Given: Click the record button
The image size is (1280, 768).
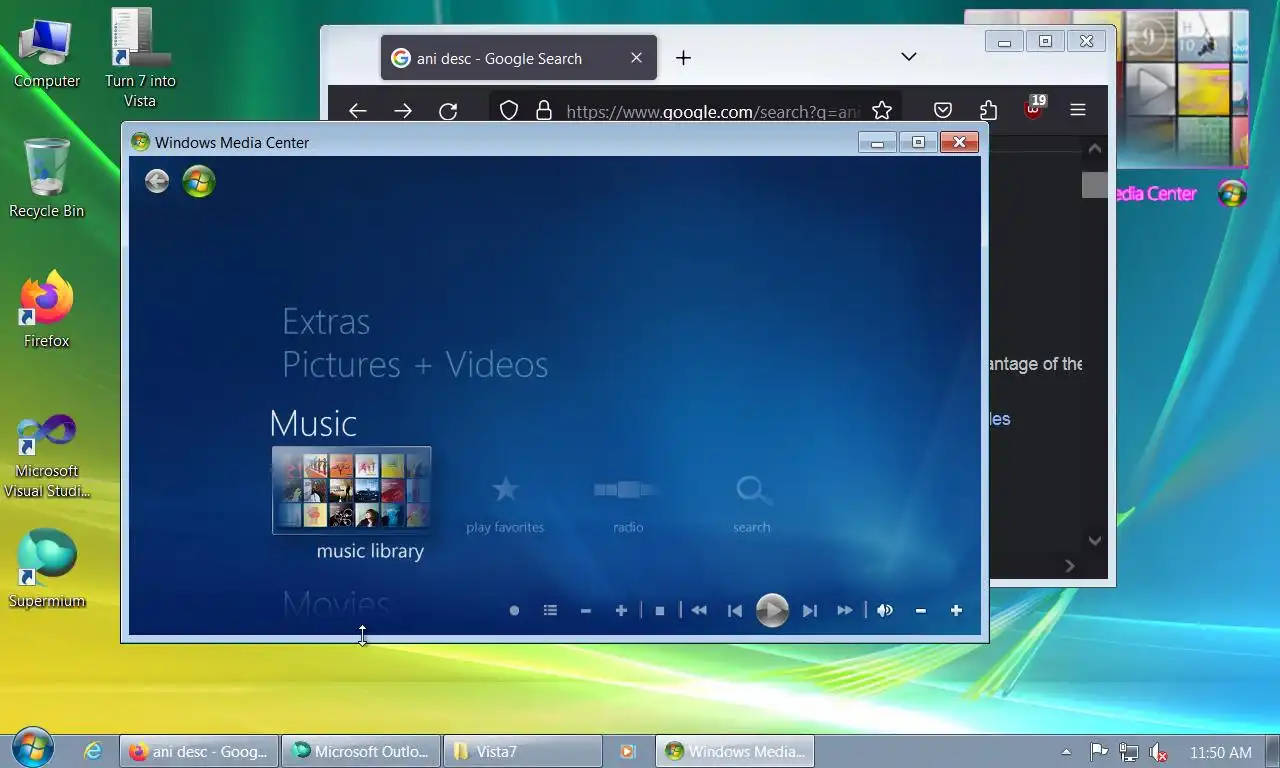Looking at the screenshot, I should click(514, 610).
